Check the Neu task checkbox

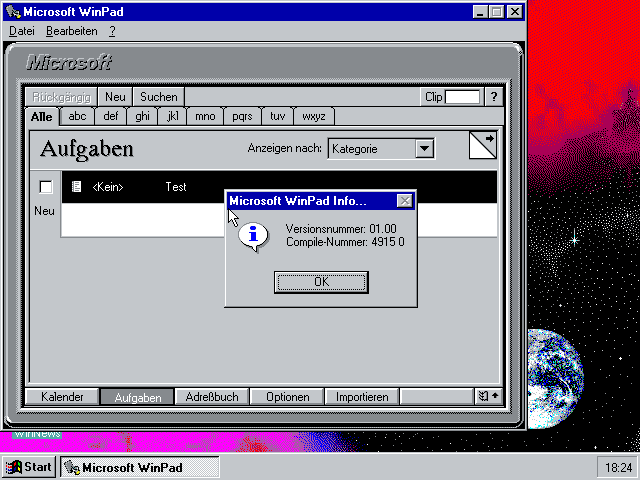[46, 187]
